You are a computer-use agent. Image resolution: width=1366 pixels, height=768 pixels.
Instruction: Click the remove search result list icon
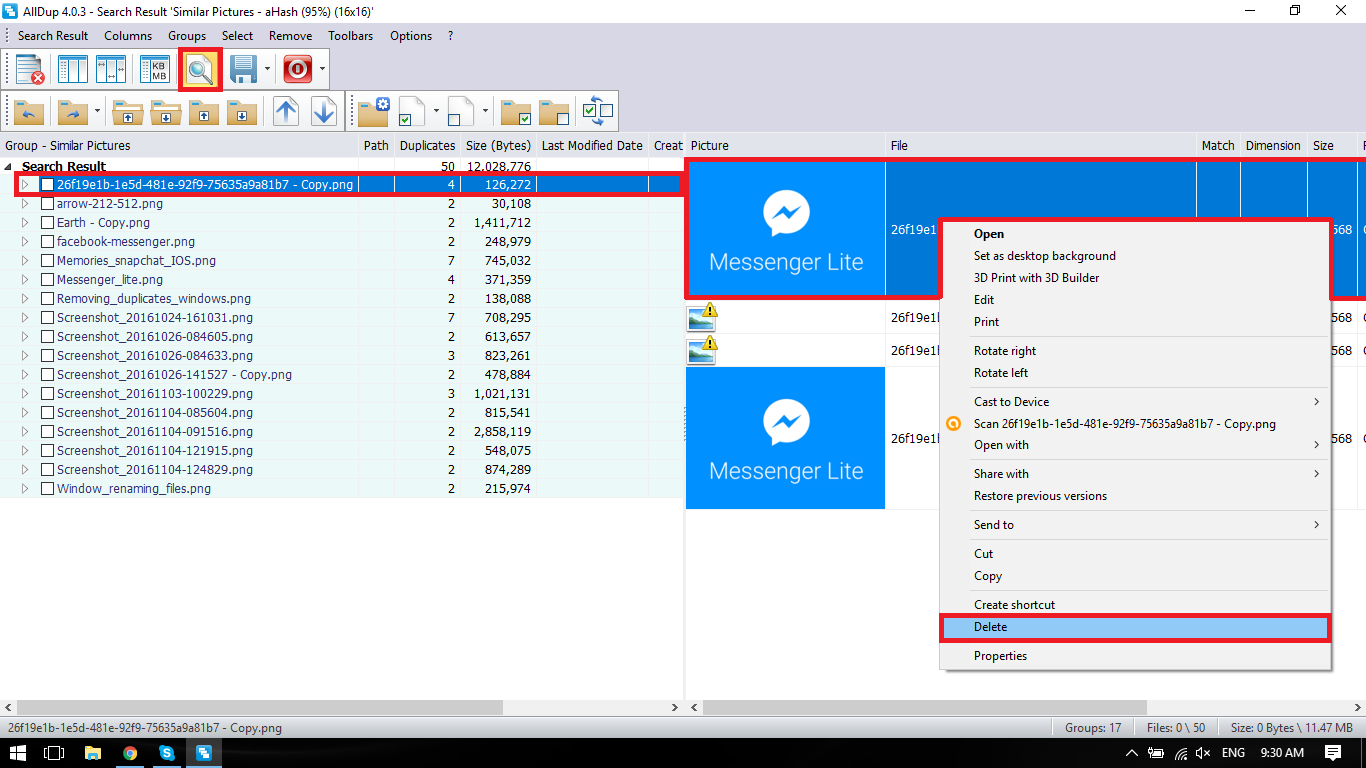coord(30,69)
